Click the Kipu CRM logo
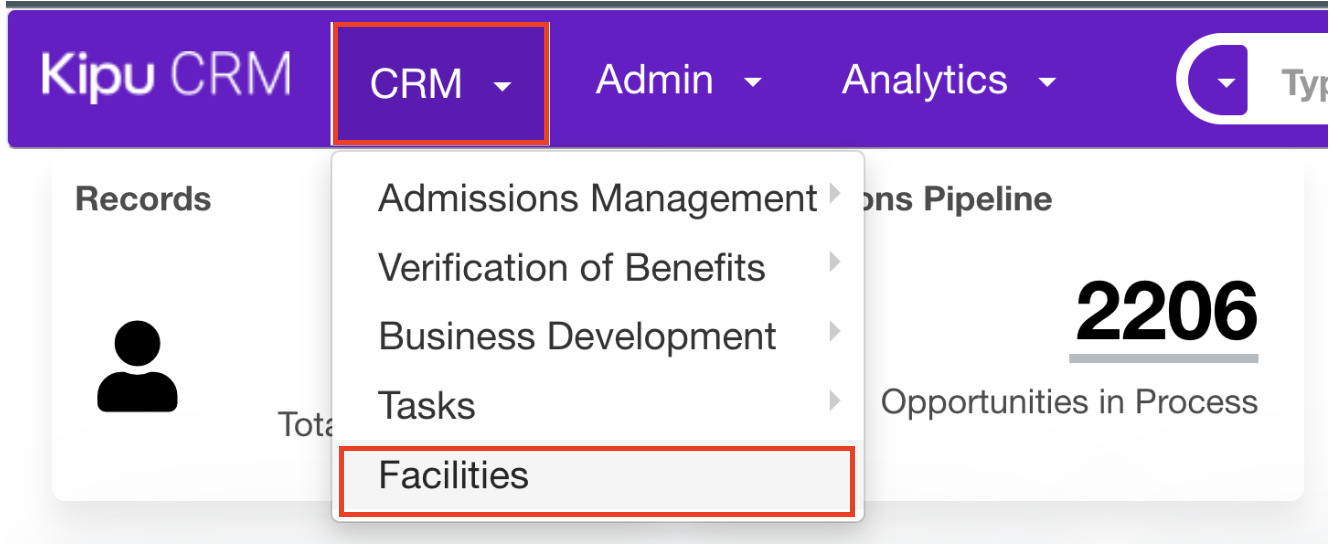Image resolution: width=1336 pixels, height=546 pixels. click(x=166, y=77)
